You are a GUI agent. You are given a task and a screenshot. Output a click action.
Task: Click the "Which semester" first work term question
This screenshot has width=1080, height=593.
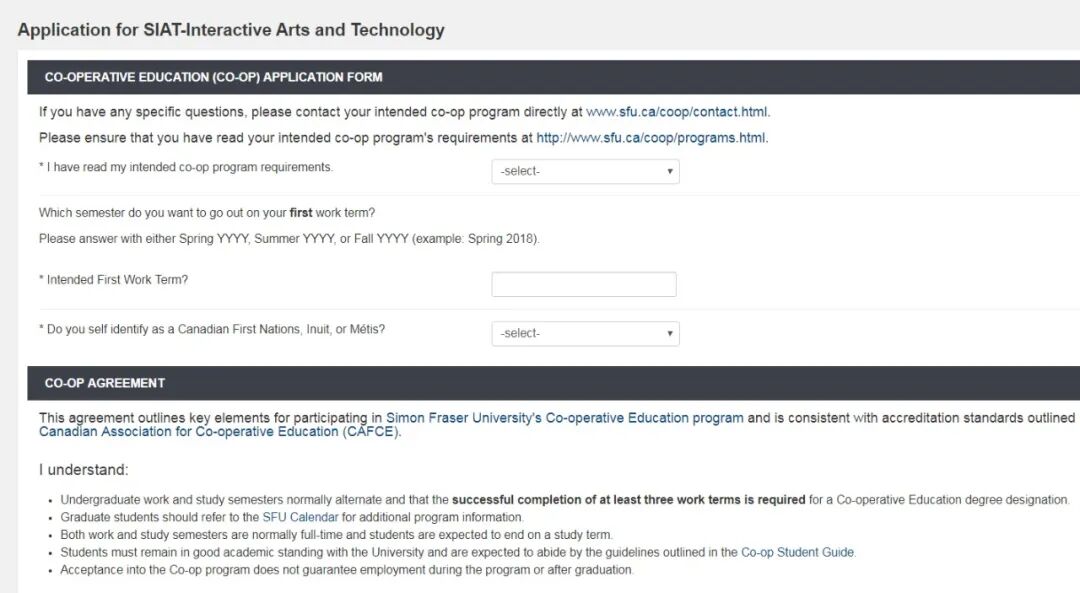click(207, 213)
